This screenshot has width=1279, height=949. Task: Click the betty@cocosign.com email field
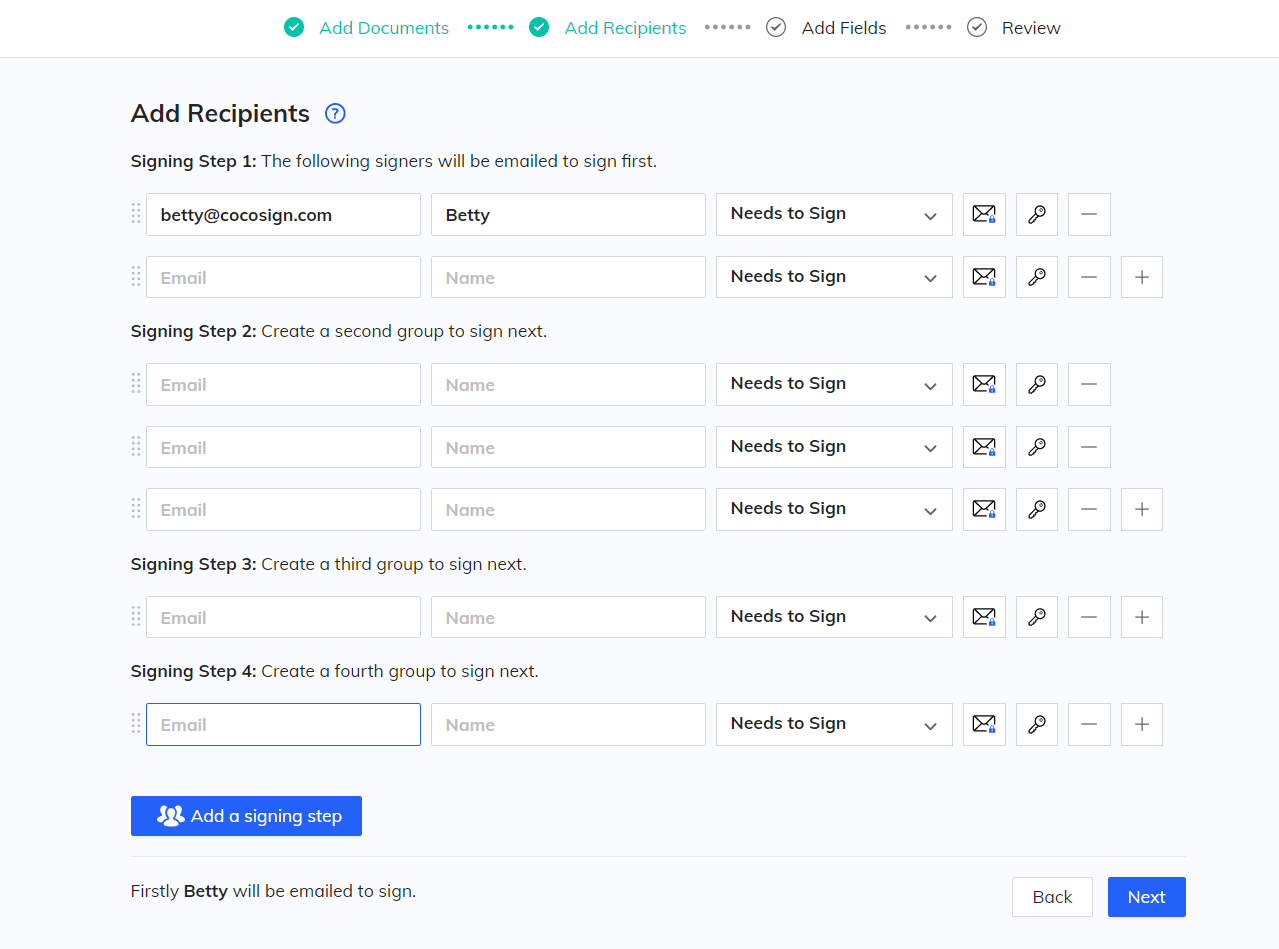coord(283,214)
